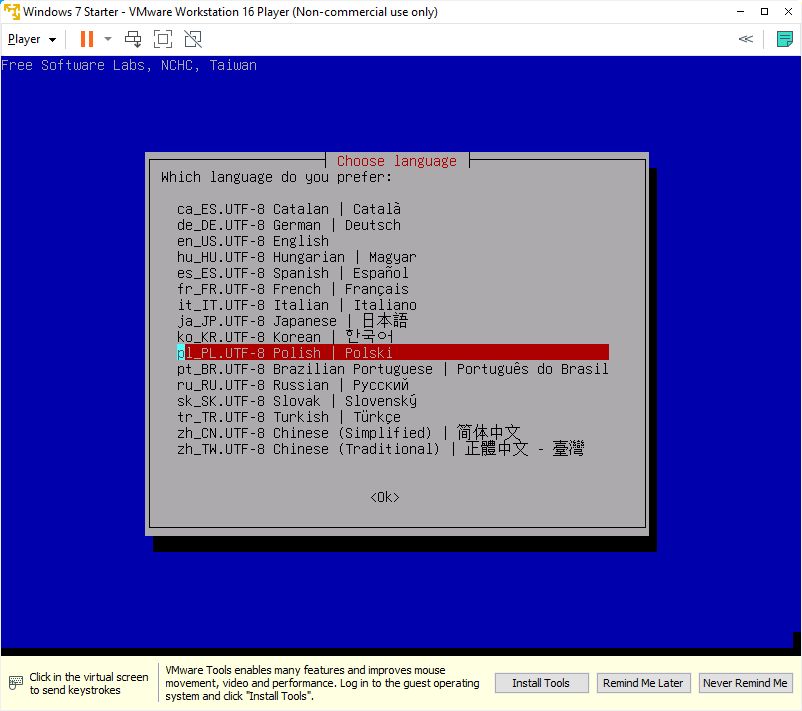Pause the virtual machine
Image resolution: width=802 pixels, height=711 pixels.
tap(86, 39)
